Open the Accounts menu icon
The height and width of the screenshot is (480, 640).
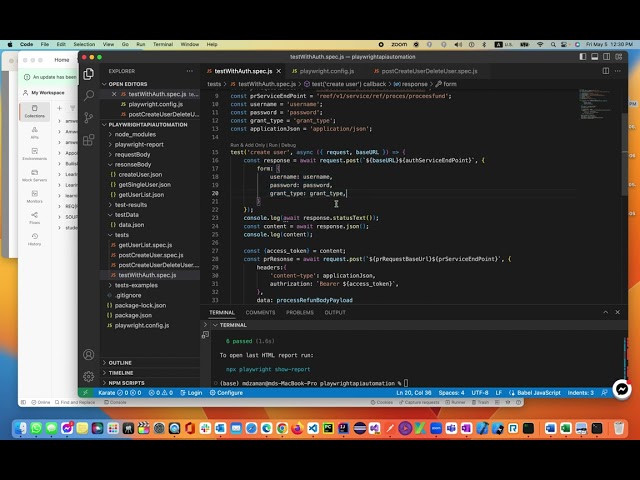pos(89,355)
